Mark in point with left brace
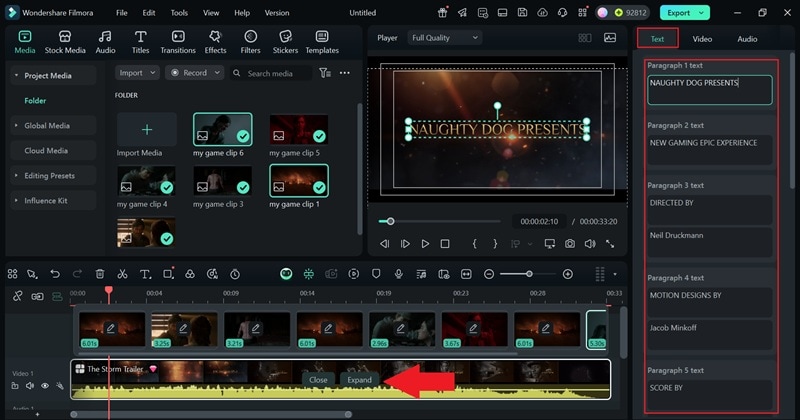 pyautogui.click(x=474, y=244)
